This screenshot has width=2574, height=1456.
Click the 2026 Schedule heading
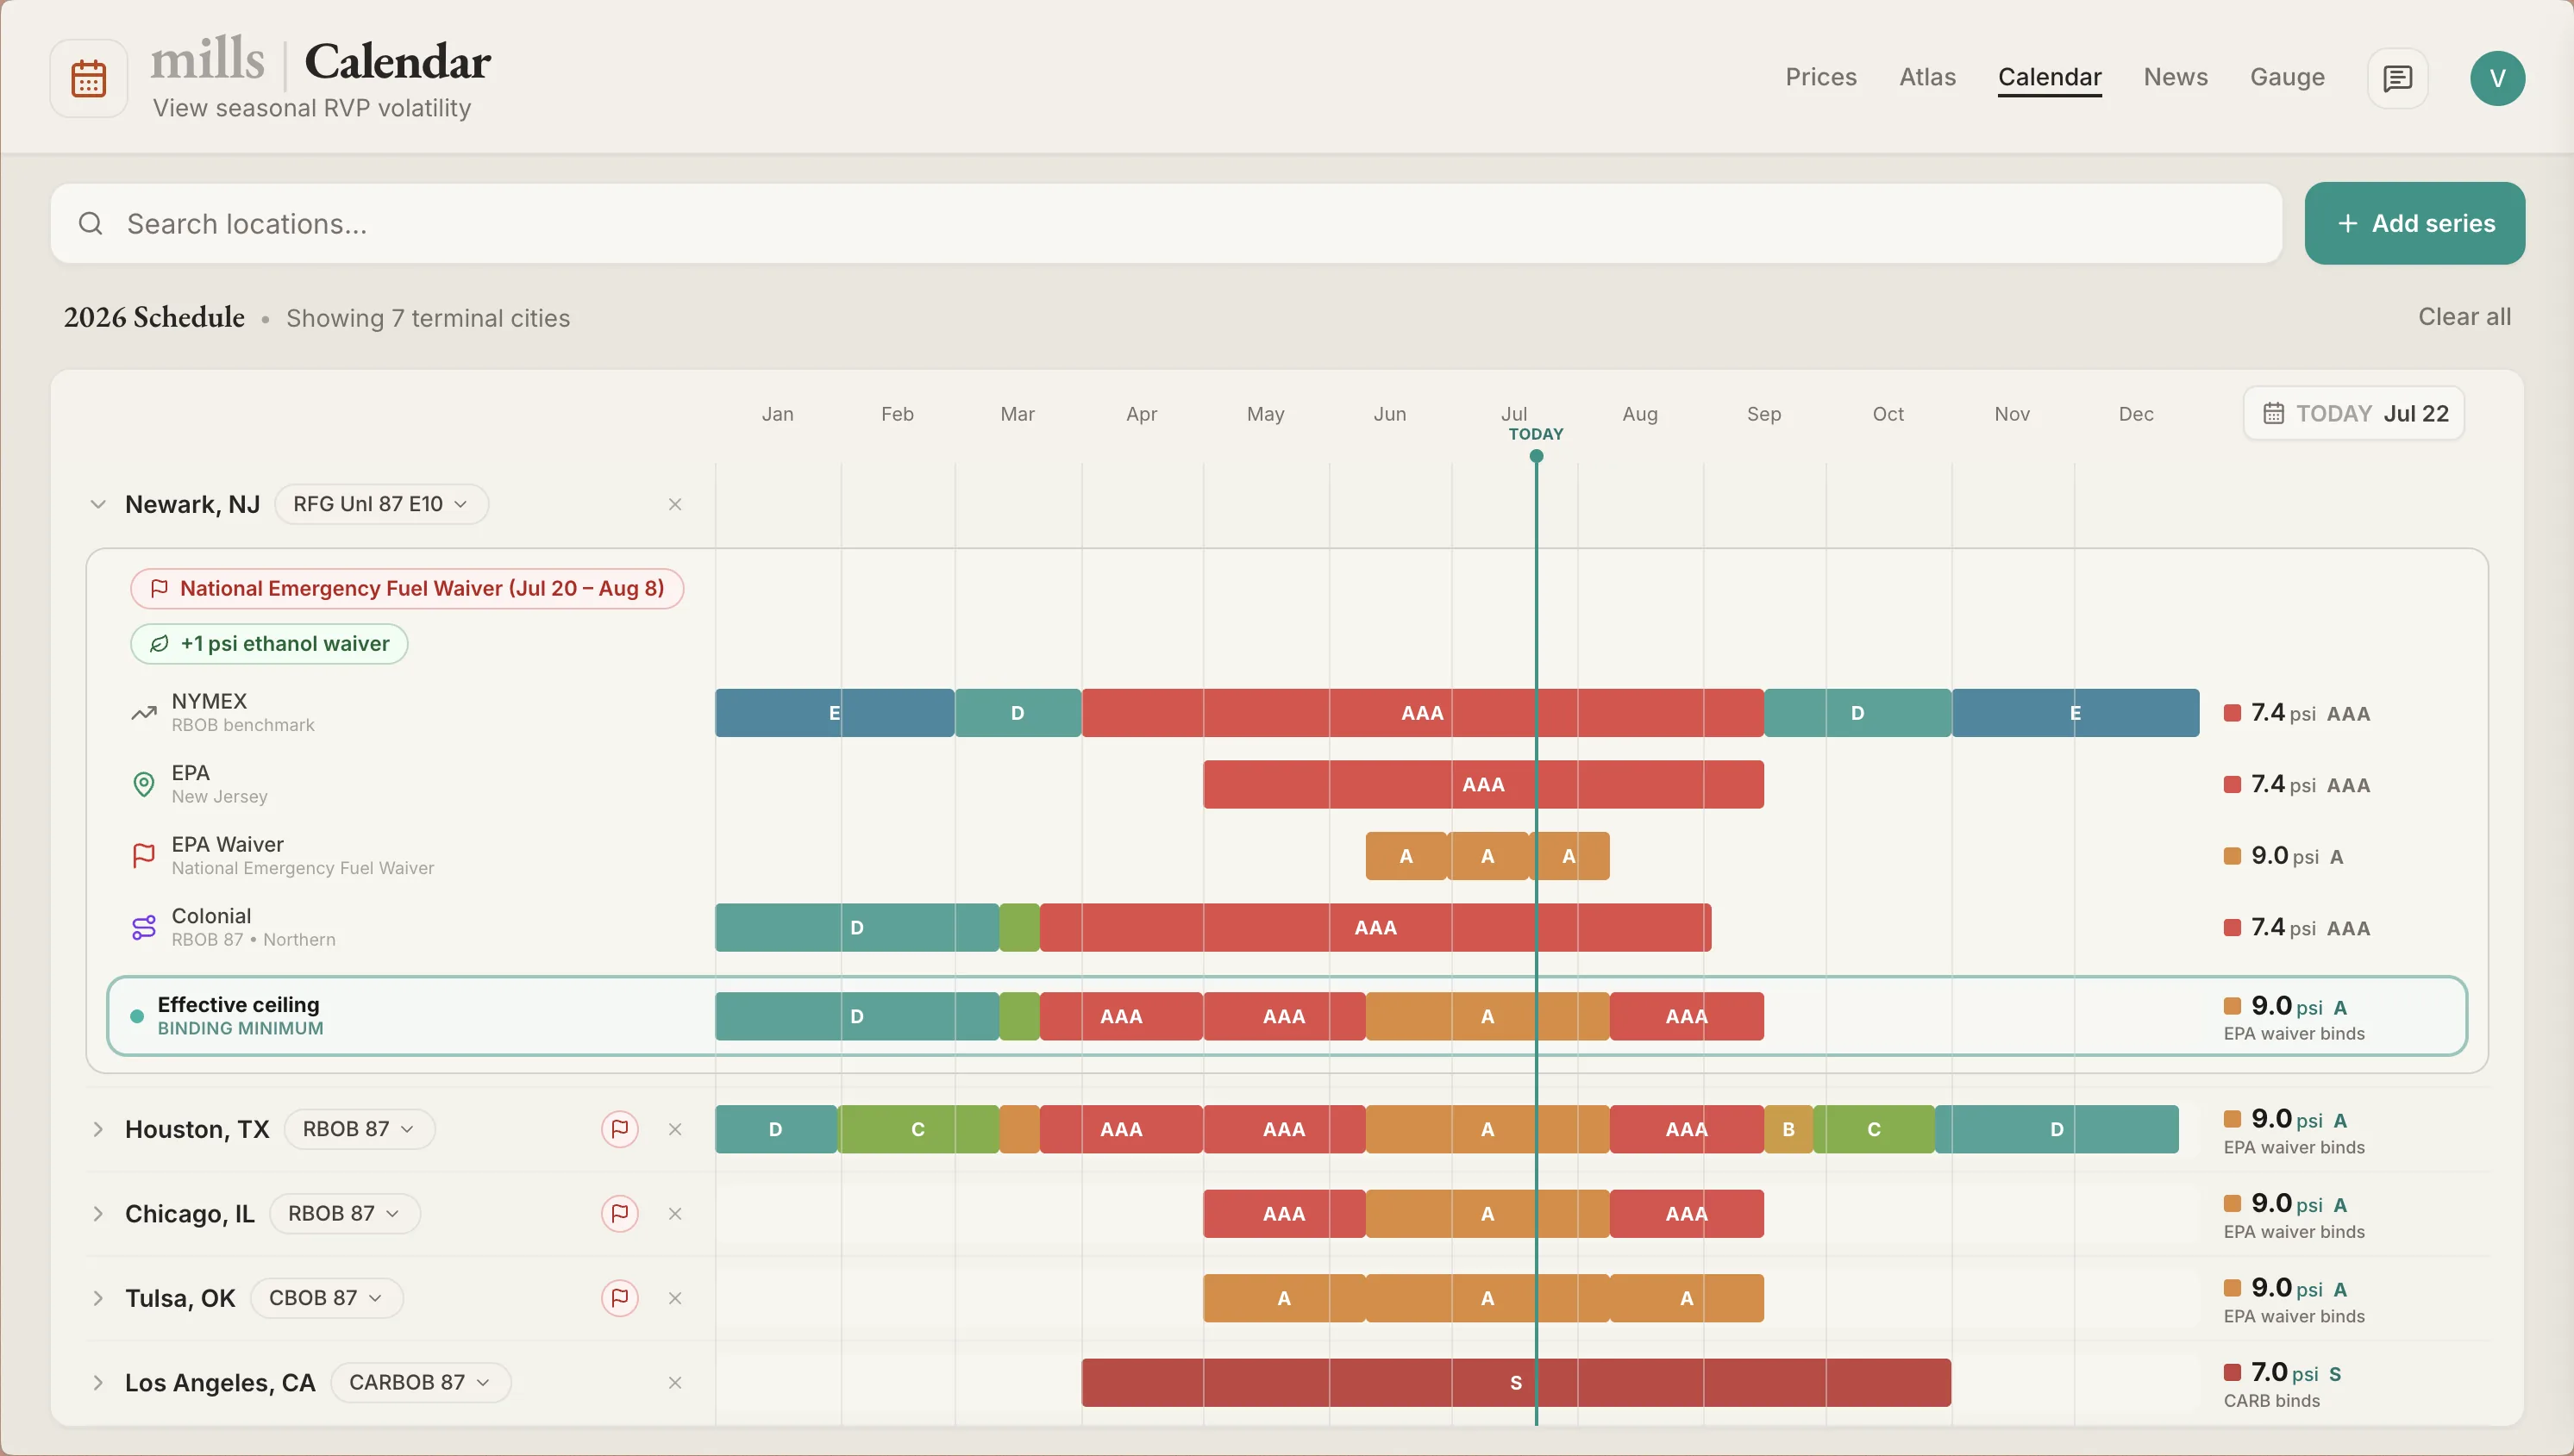[154, 317]
